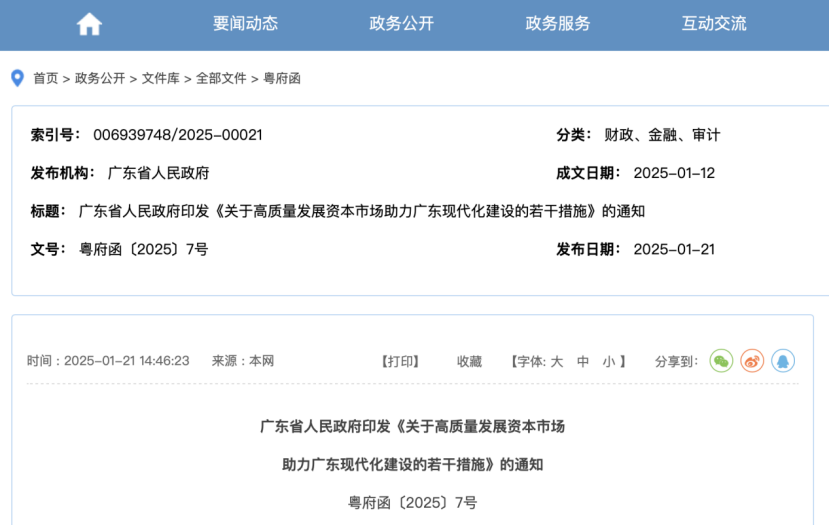Viewport: 829px width, 525px height.
Task: Select index number 006939748/2025-00021
Action: click(x=178, y=135)
